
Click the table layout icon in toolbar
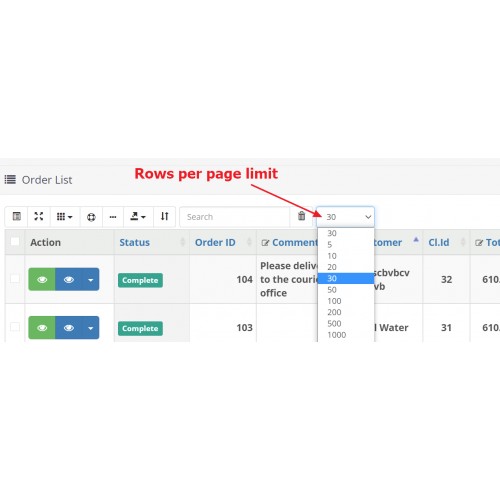point(16,217)
